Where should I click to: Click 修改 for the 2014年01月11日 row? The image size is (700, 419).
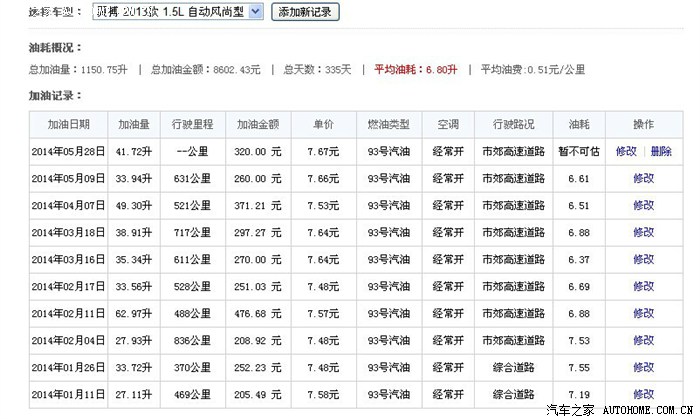[643, 394]
